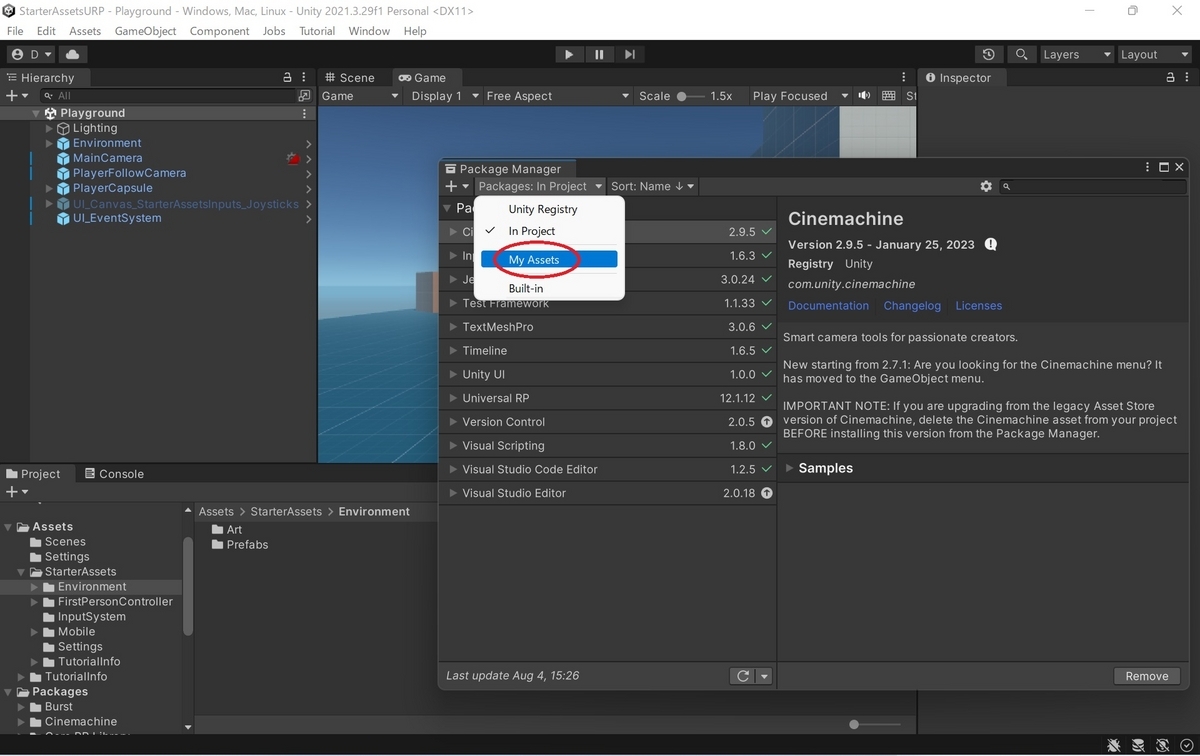Expand the PlayerCapsule object in Hierarchy

(x=50, y=188)
